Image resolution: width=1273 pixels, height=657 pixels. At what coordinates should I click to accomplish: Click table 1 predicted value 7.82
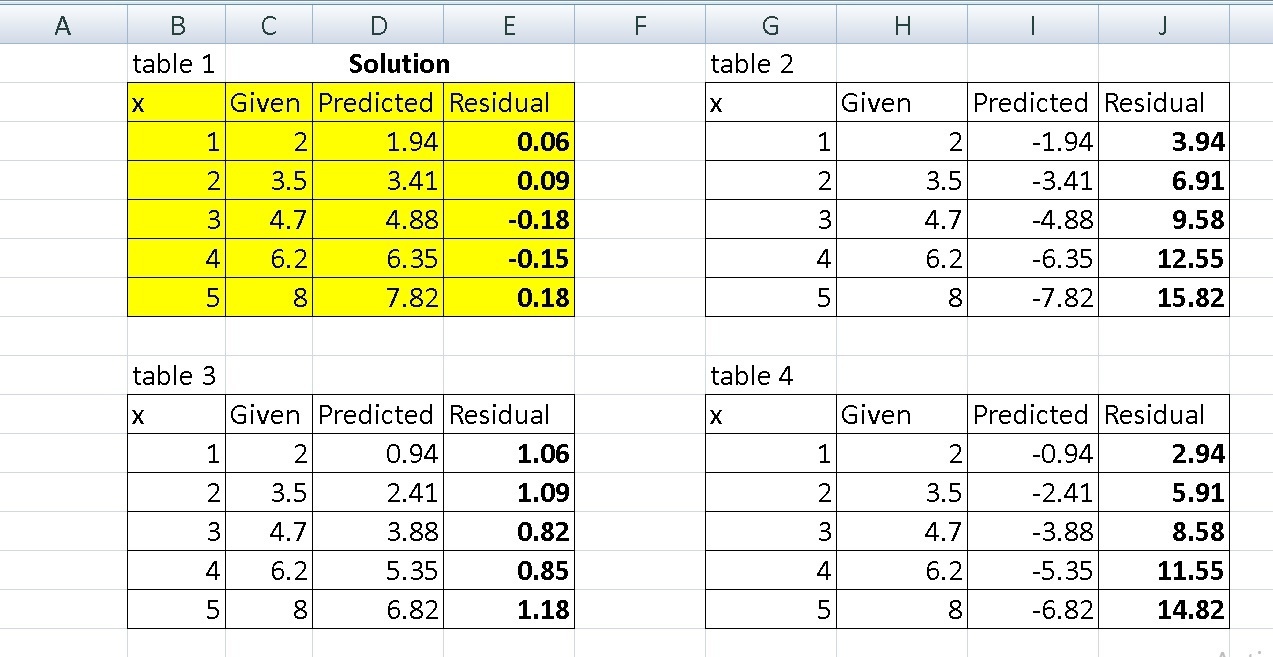(x=378, y=298)
